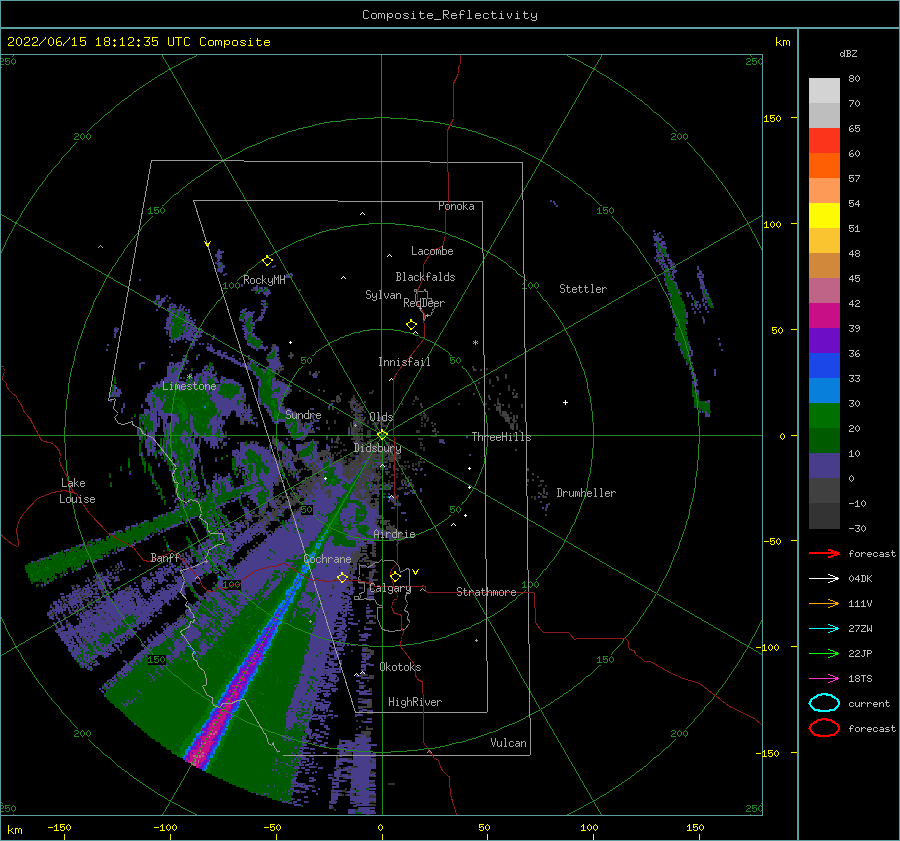Click the Blackfalds town label
Screen dimensions: 900x841
click(425, 277)
